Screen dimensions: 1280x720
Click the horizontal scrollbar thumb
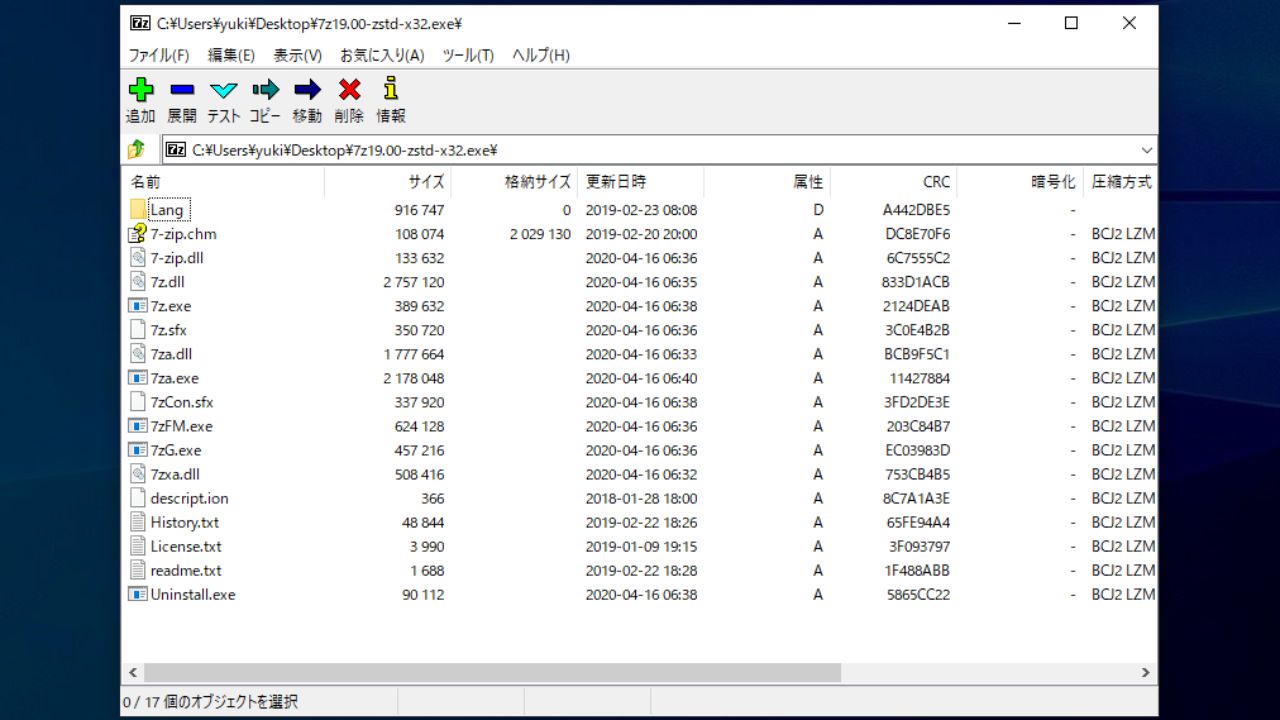pyautogui.click(x=491, y=673)
